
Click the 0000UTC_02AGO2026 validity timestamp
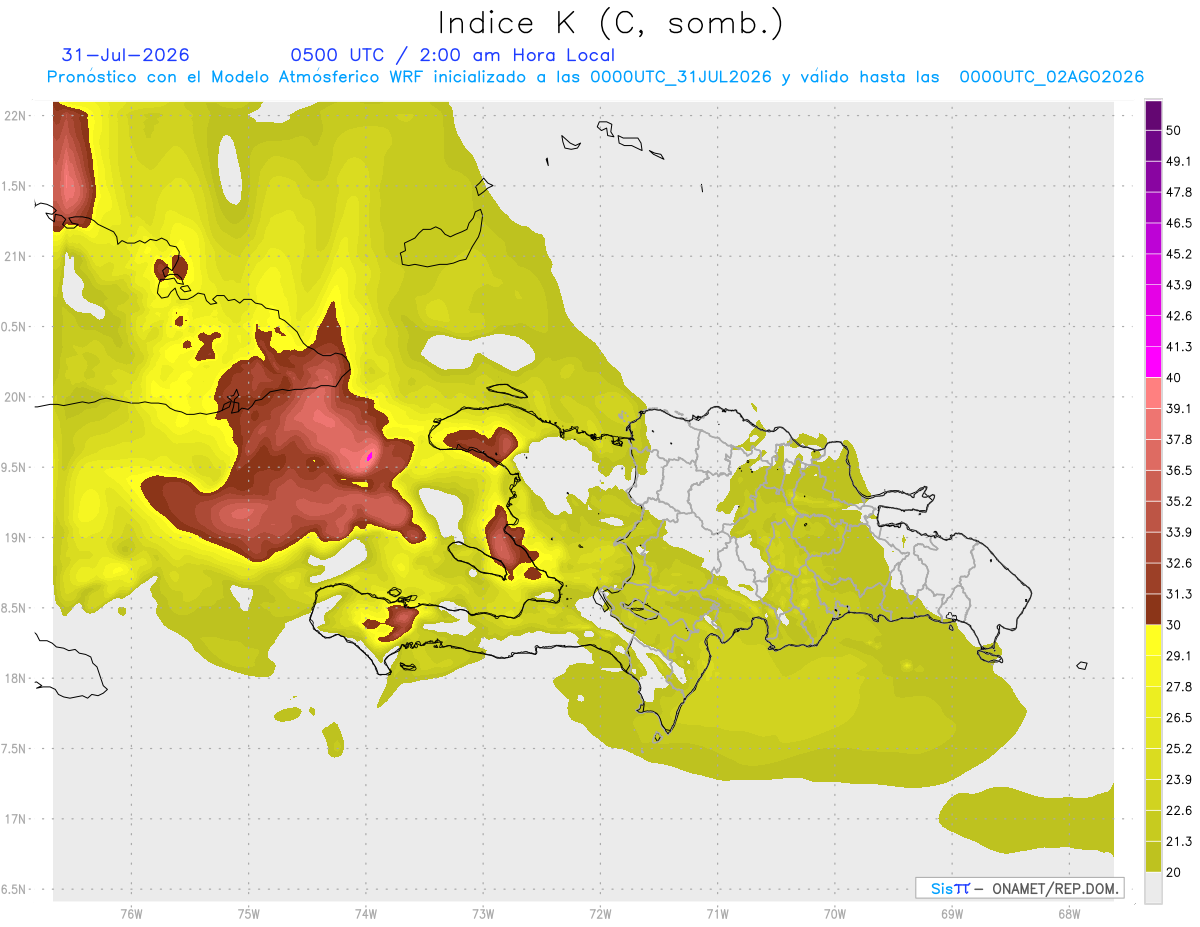(1052, 77)
